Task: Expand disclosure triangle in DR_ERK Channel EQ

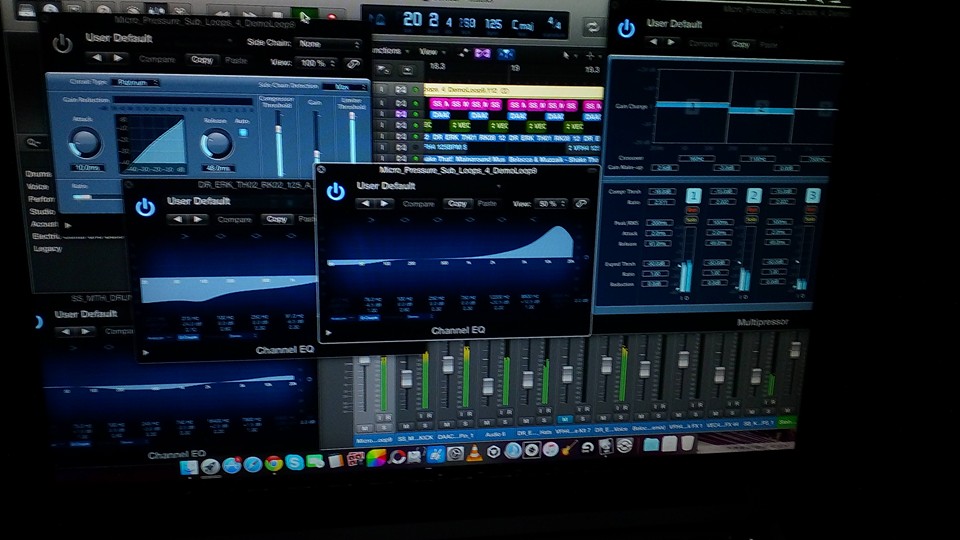Action: coord(146,352)
